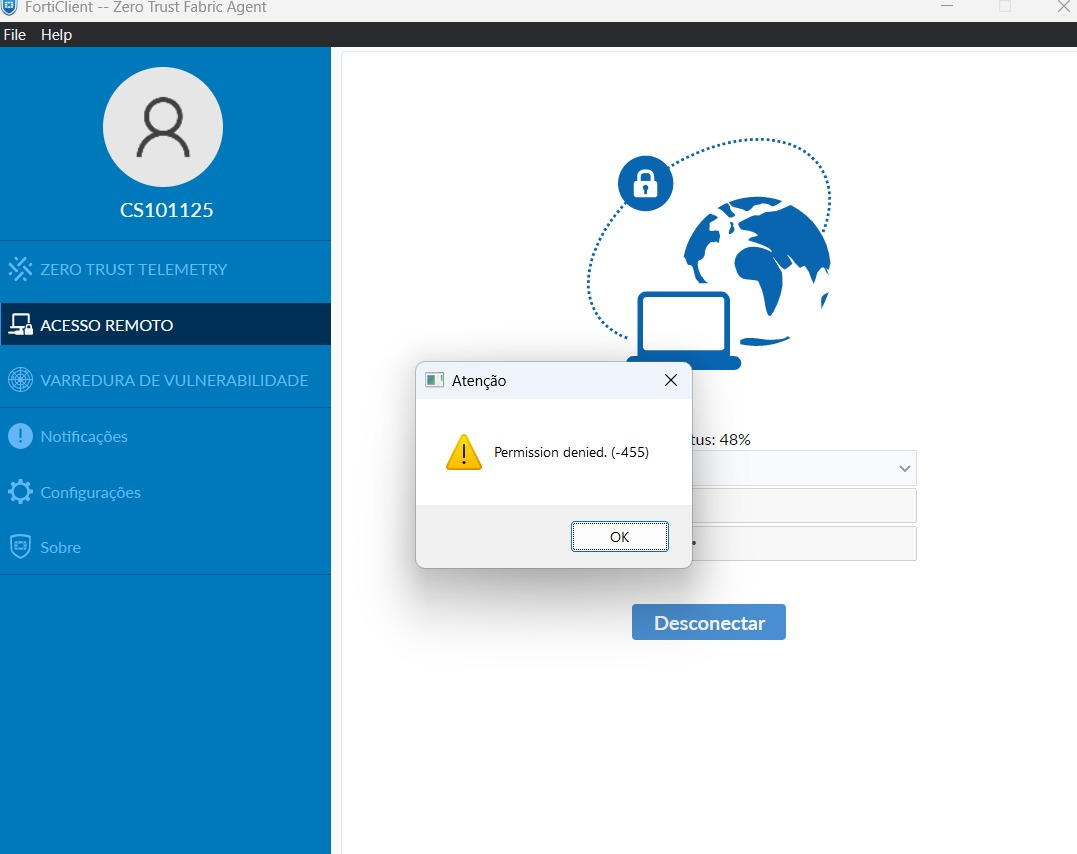The width and height of the screenshot is (1077, 854).
Task: Click the username input field
Action: (x=804, y=506)
